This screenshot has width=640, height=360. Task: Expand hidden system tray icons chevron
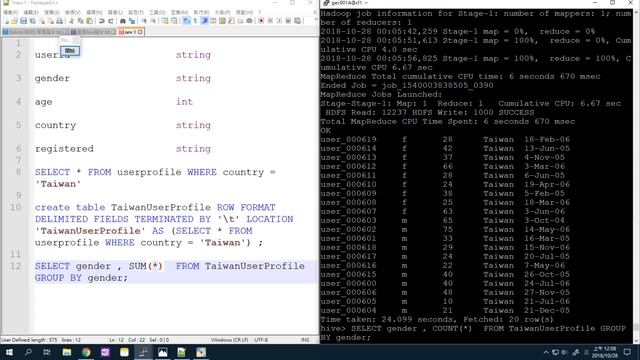click(x=545, y=352)
